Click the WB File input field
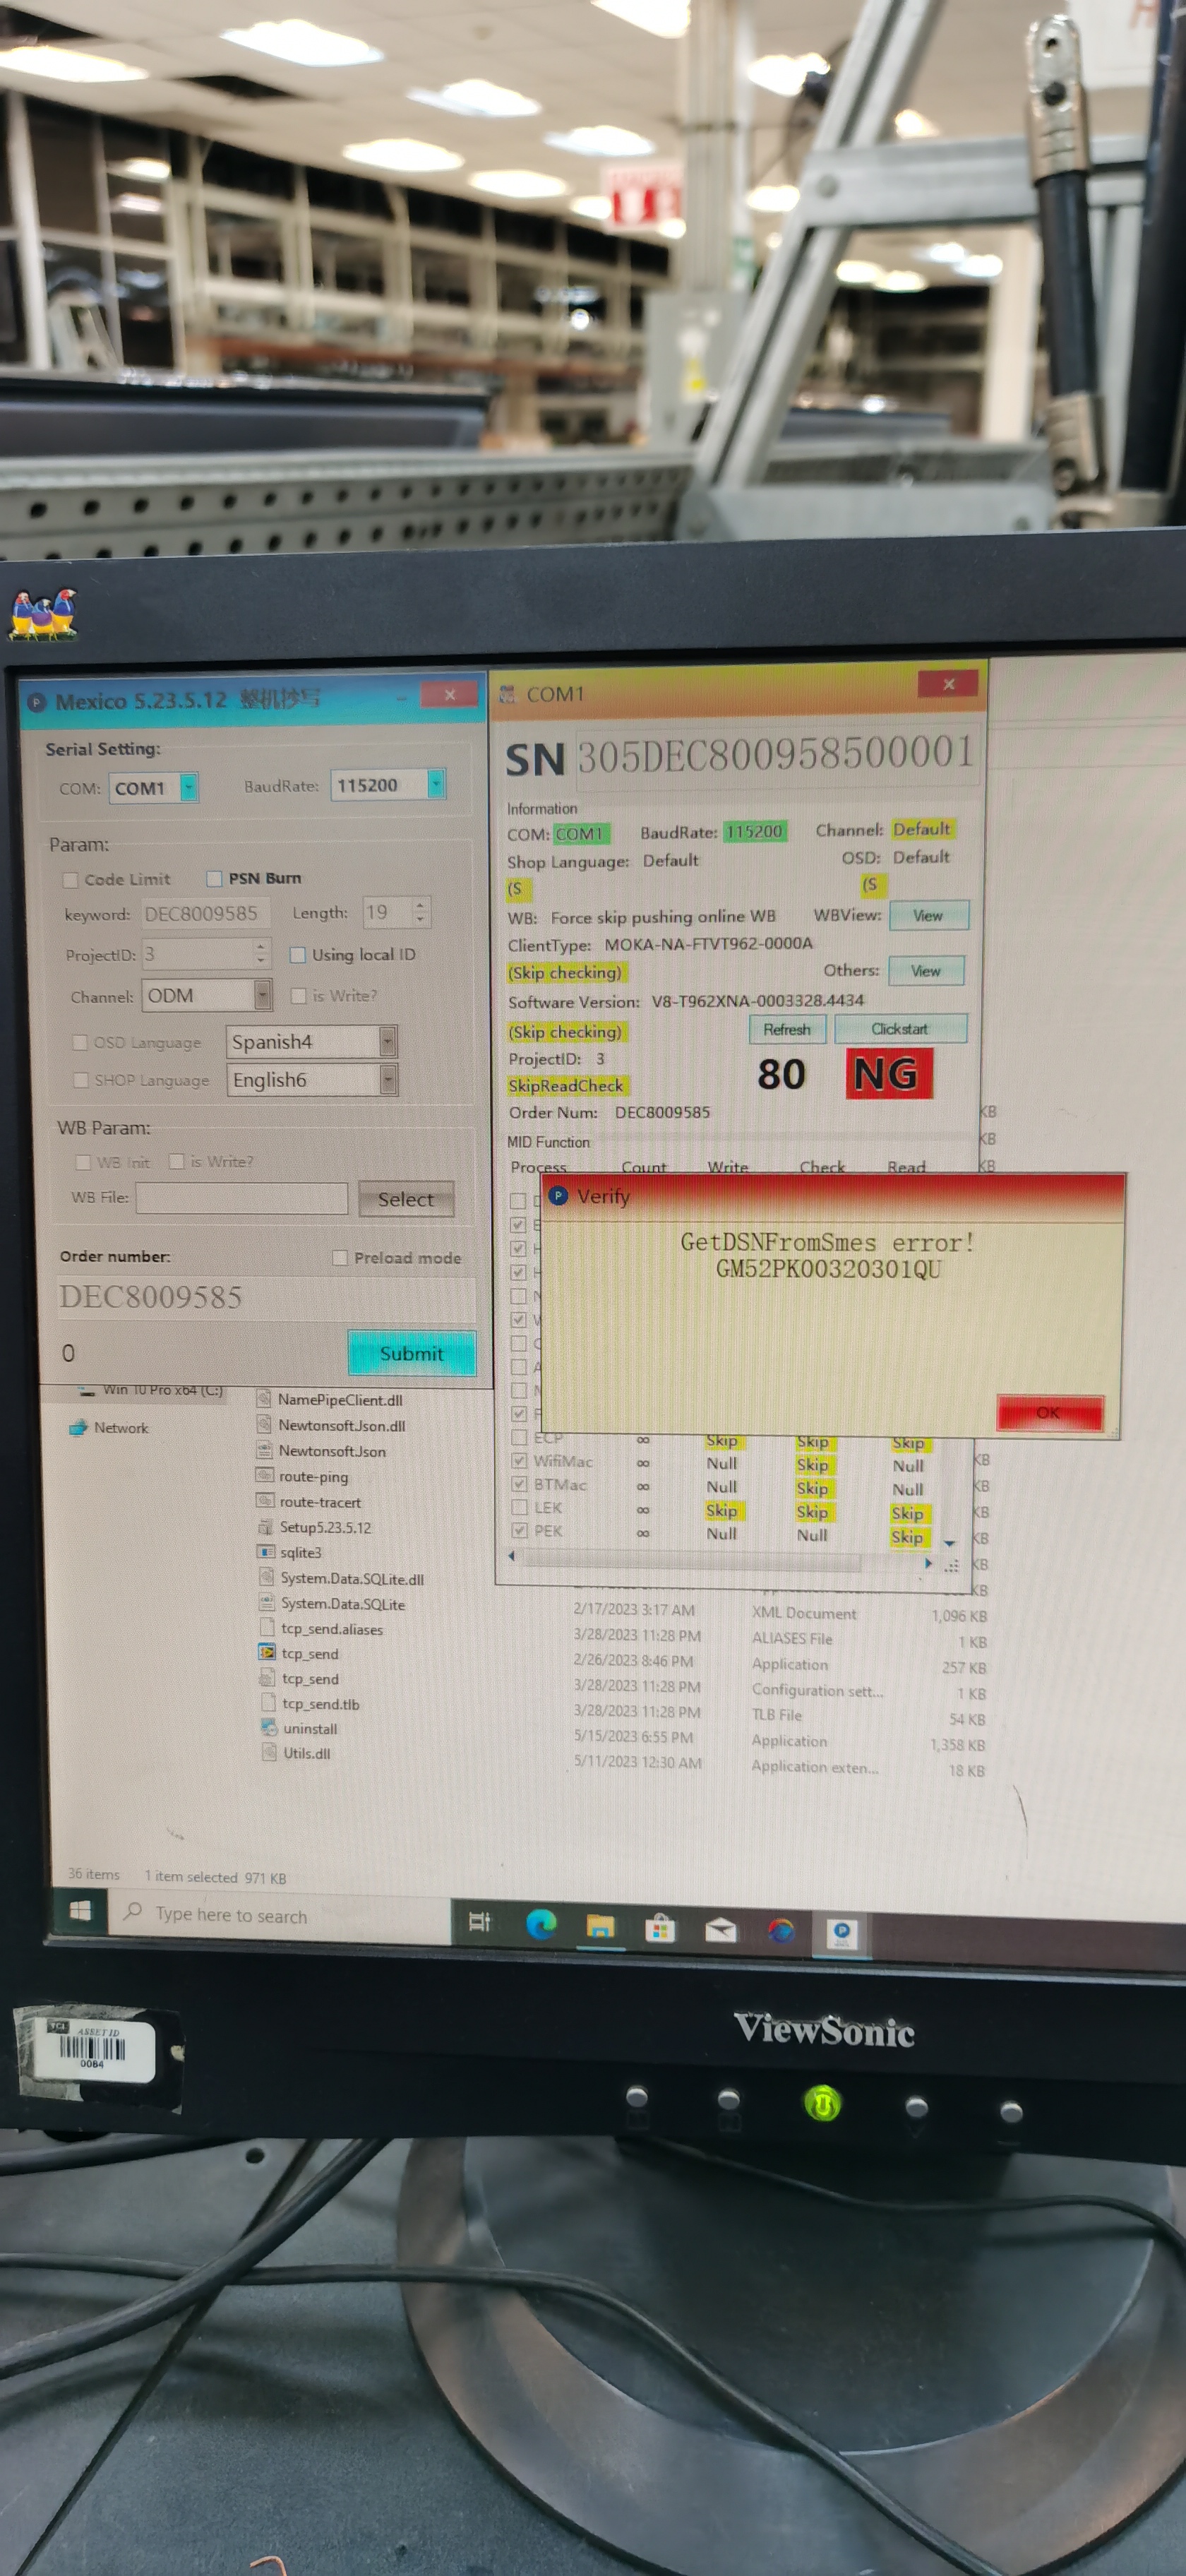Screen dimensions: 1186x2576 point(242,1198)
